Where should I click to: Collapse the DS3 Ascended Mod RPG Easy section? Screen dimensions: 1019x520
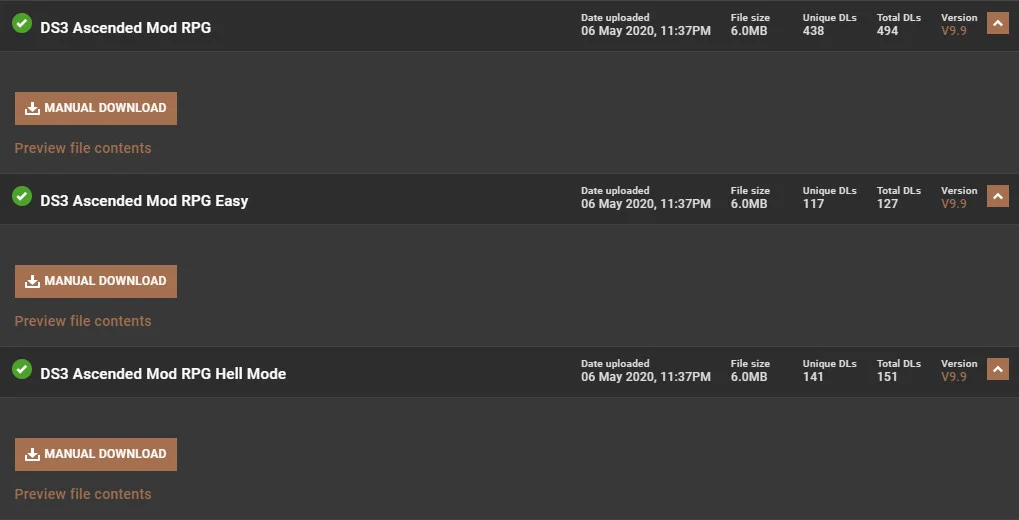pos(997,196)
